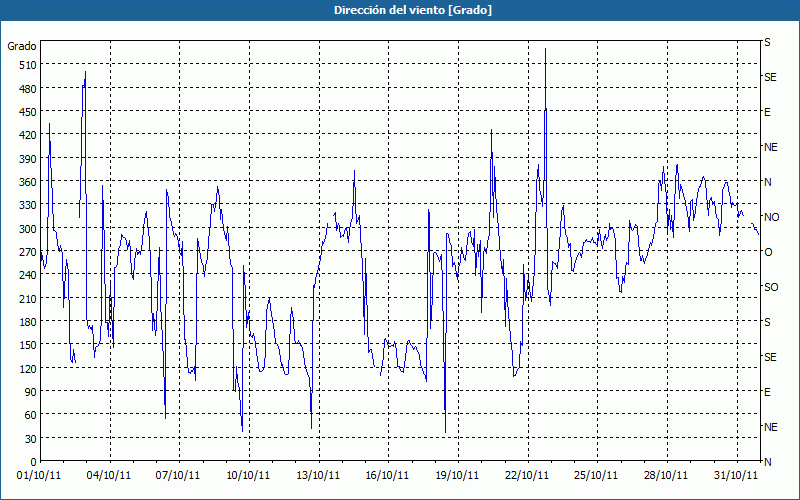Click the date label 07/10/11
Image resolution: width=800 pixels, height=500 pixels.
coord(178,476)
